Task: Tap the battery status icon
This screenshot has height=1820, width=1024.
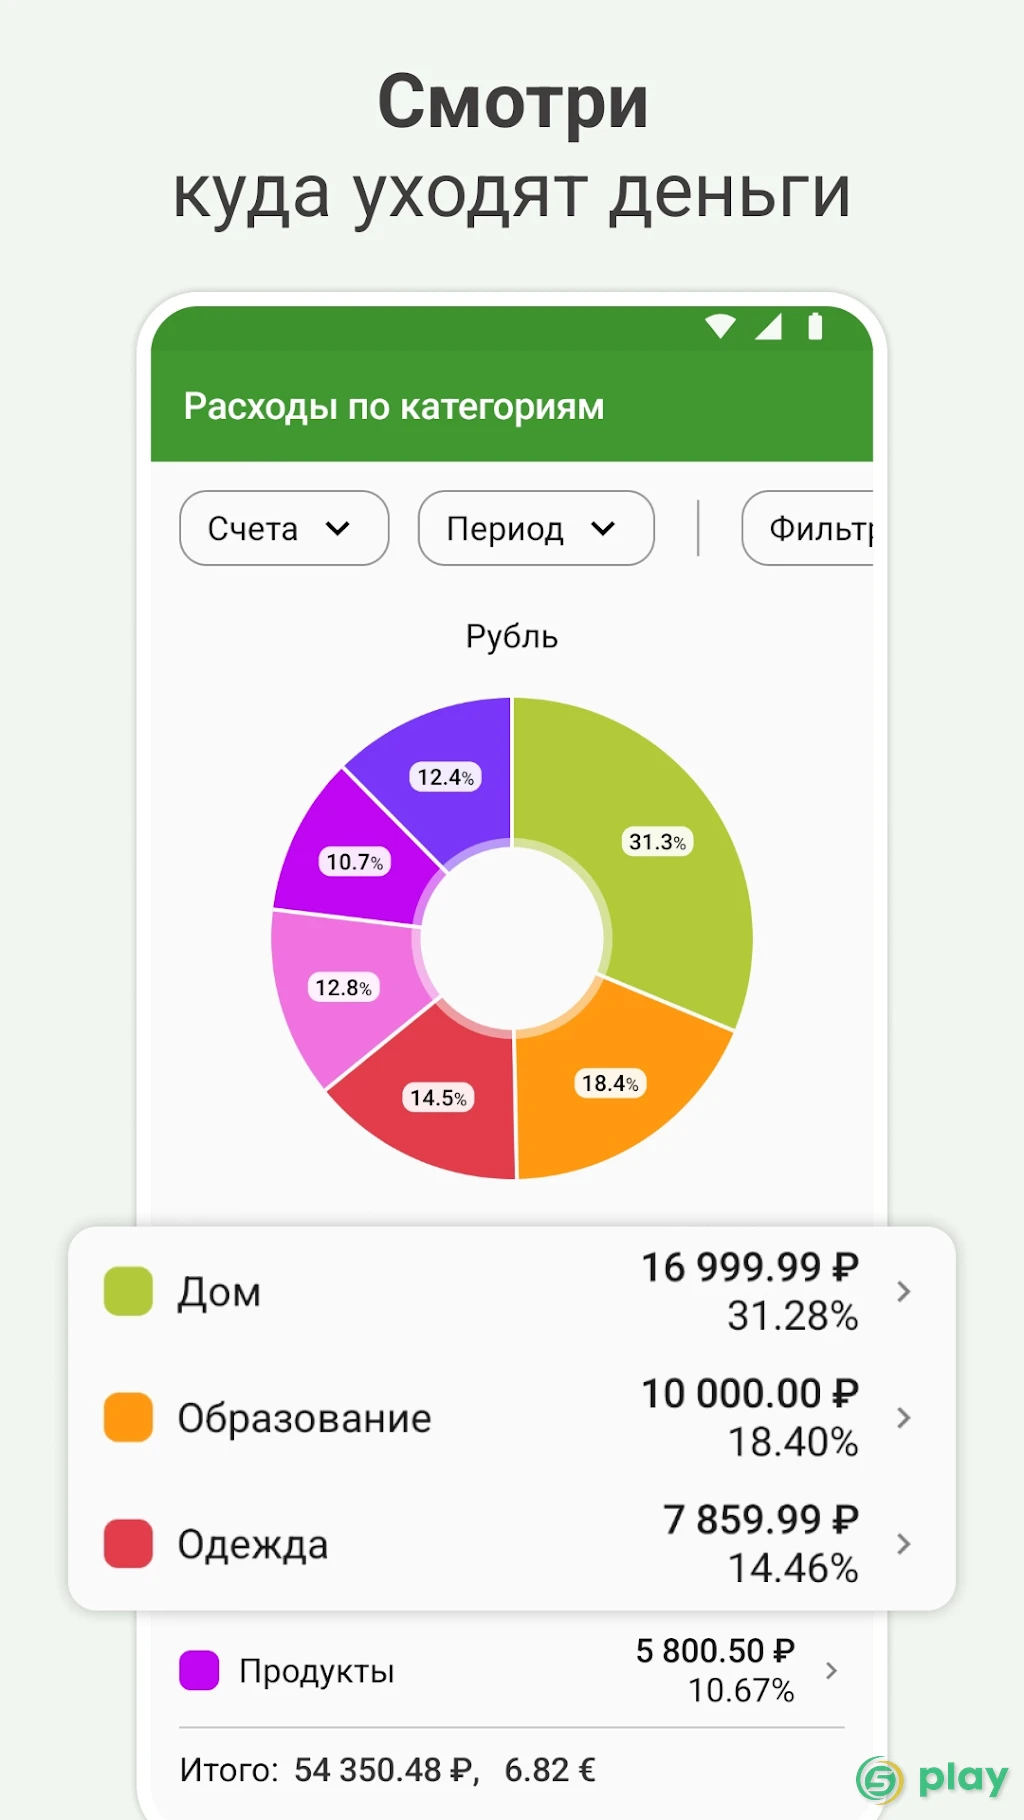Action: (x=815, y=326)
